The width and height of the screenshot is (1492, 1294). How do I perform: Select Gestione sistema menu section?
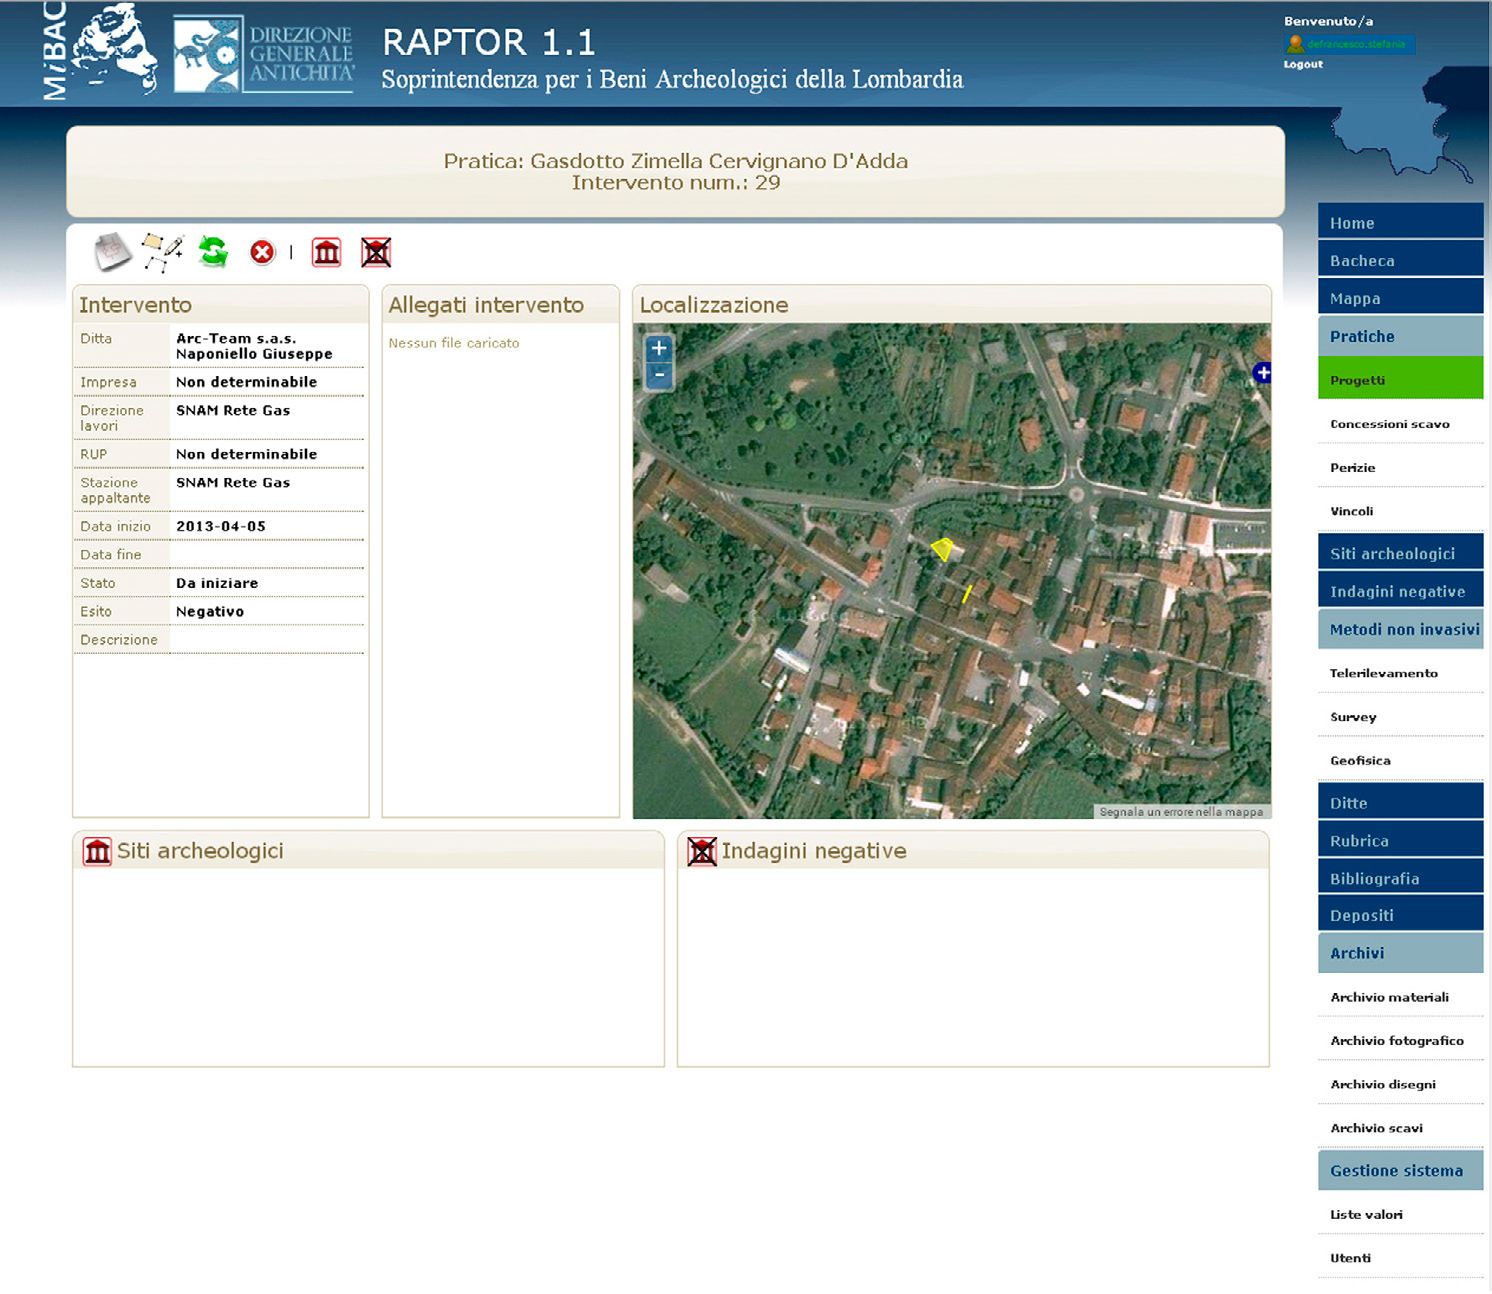pyautogui.click(x=1400, y=1170)
